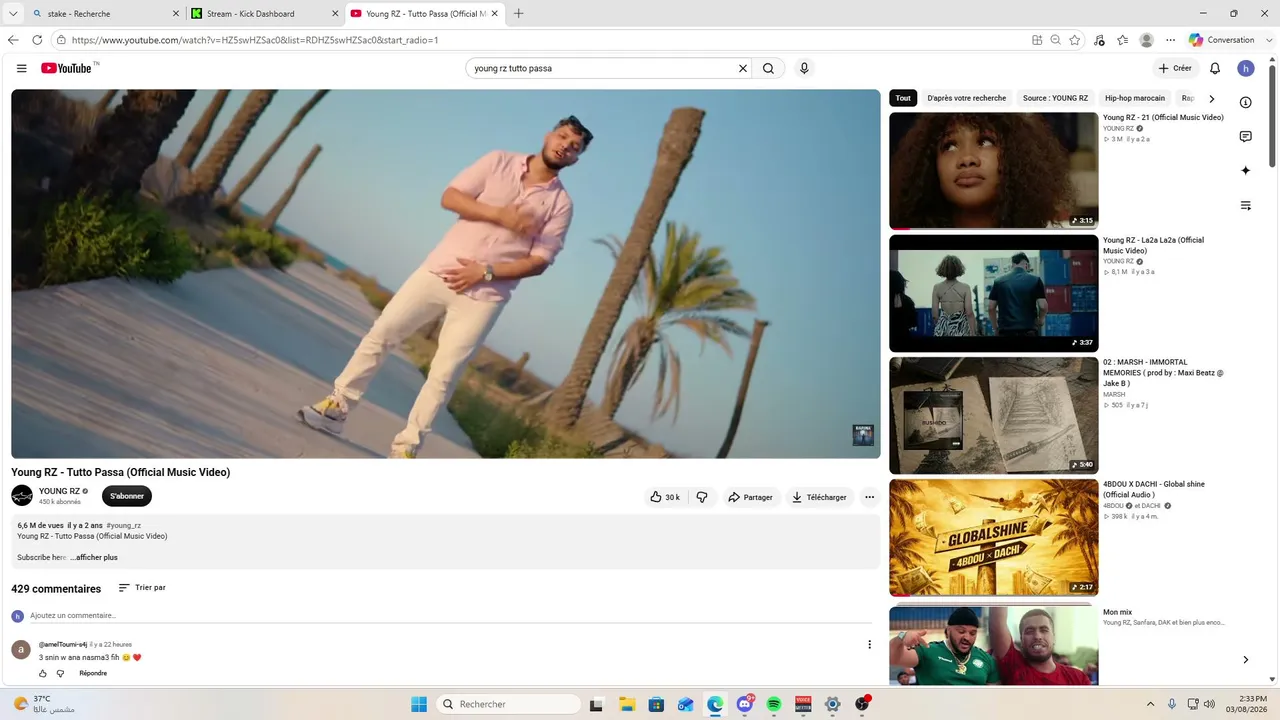Expand the Mon mix playlist chevron
This screenshot has height=720, width=1280.
tap(1245, 660)
